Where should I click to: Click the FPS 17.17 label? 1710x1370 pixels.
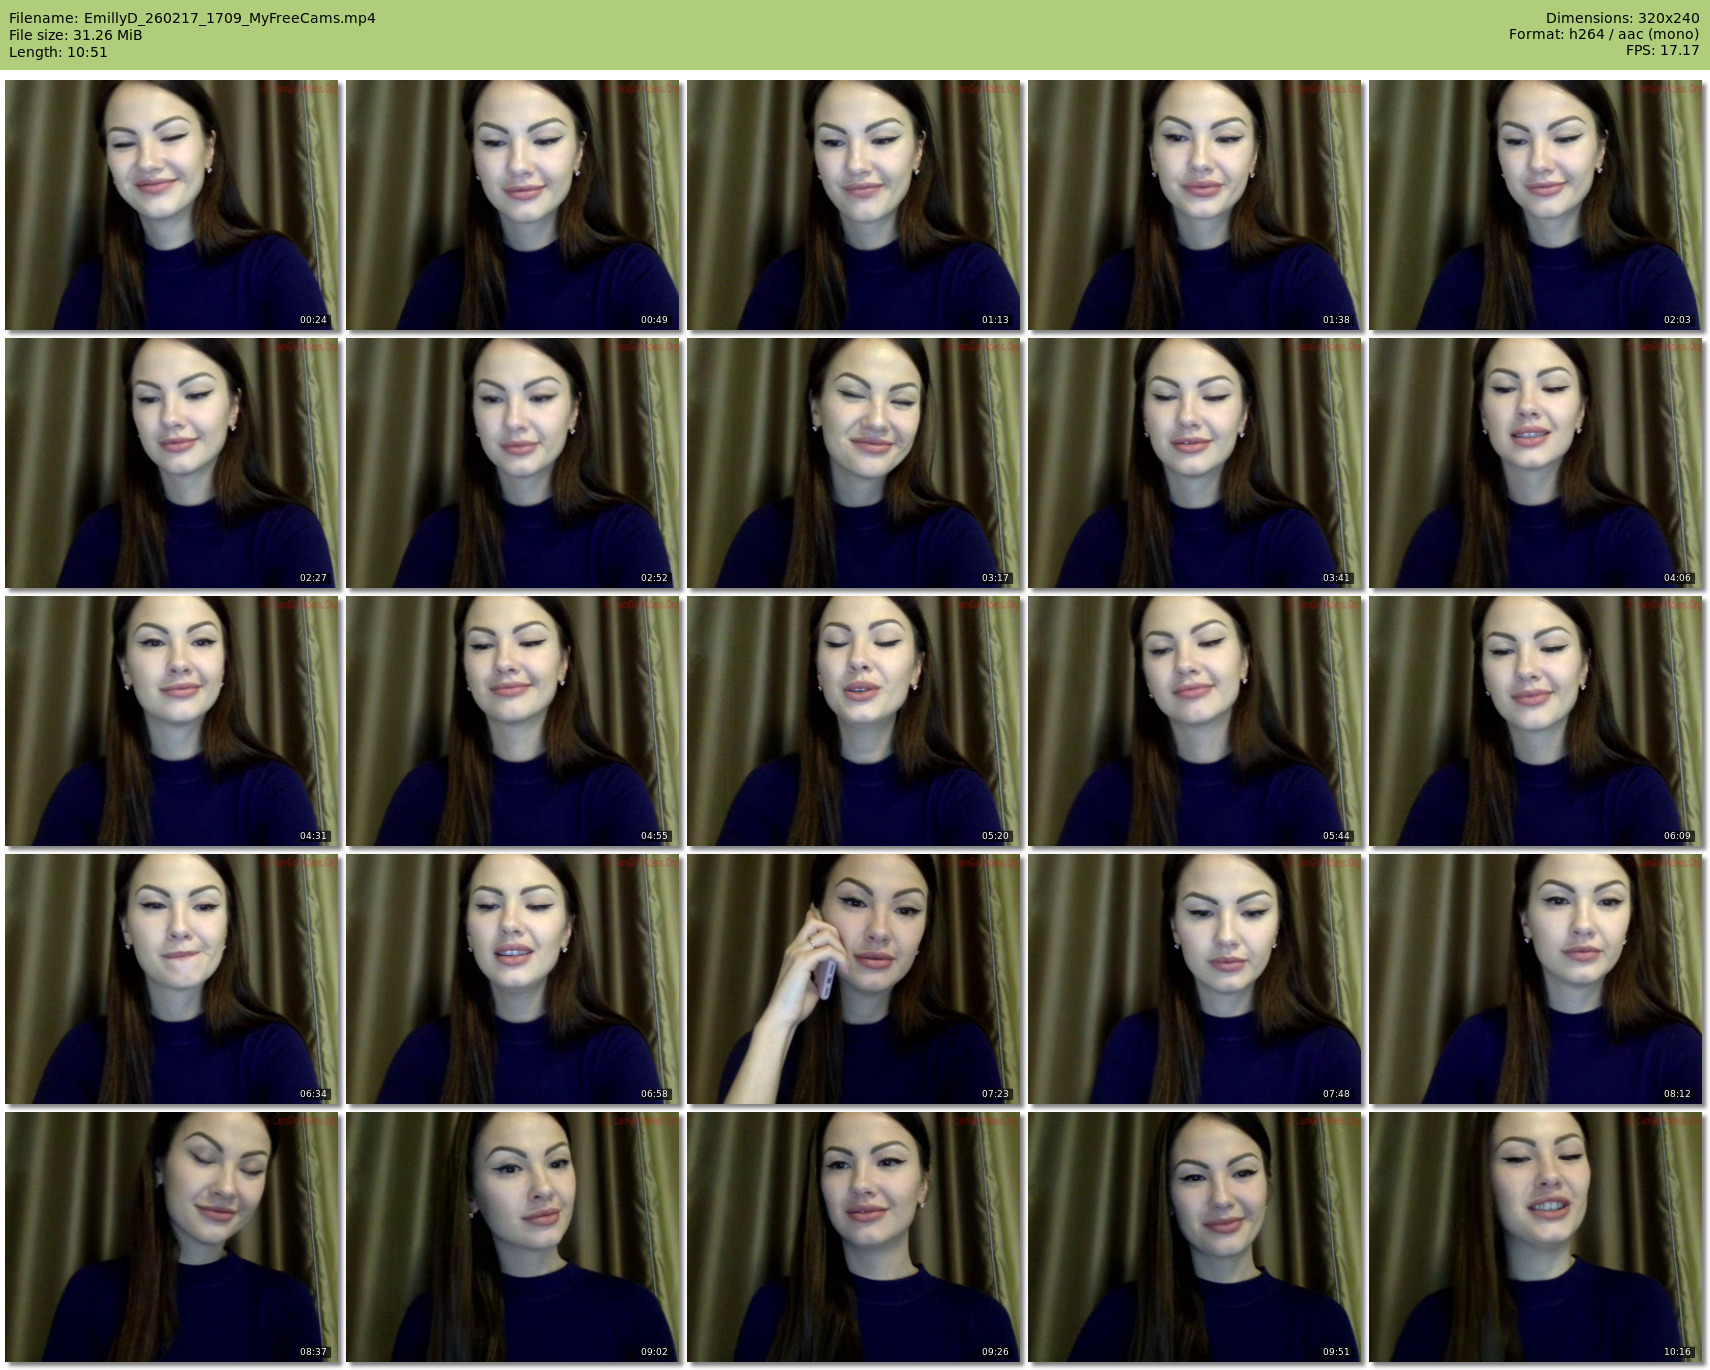[1662, 50]
